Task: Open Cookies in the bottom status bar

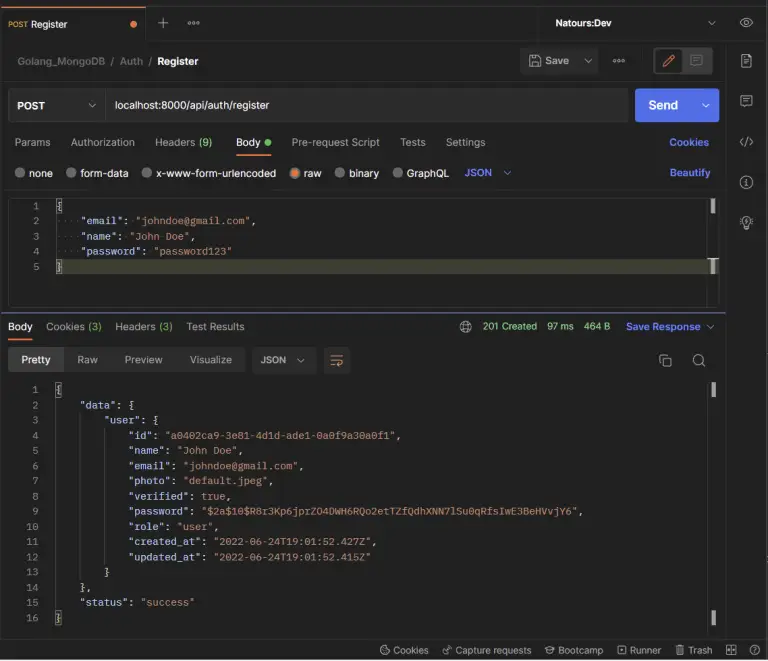Action: click(404, 650)
